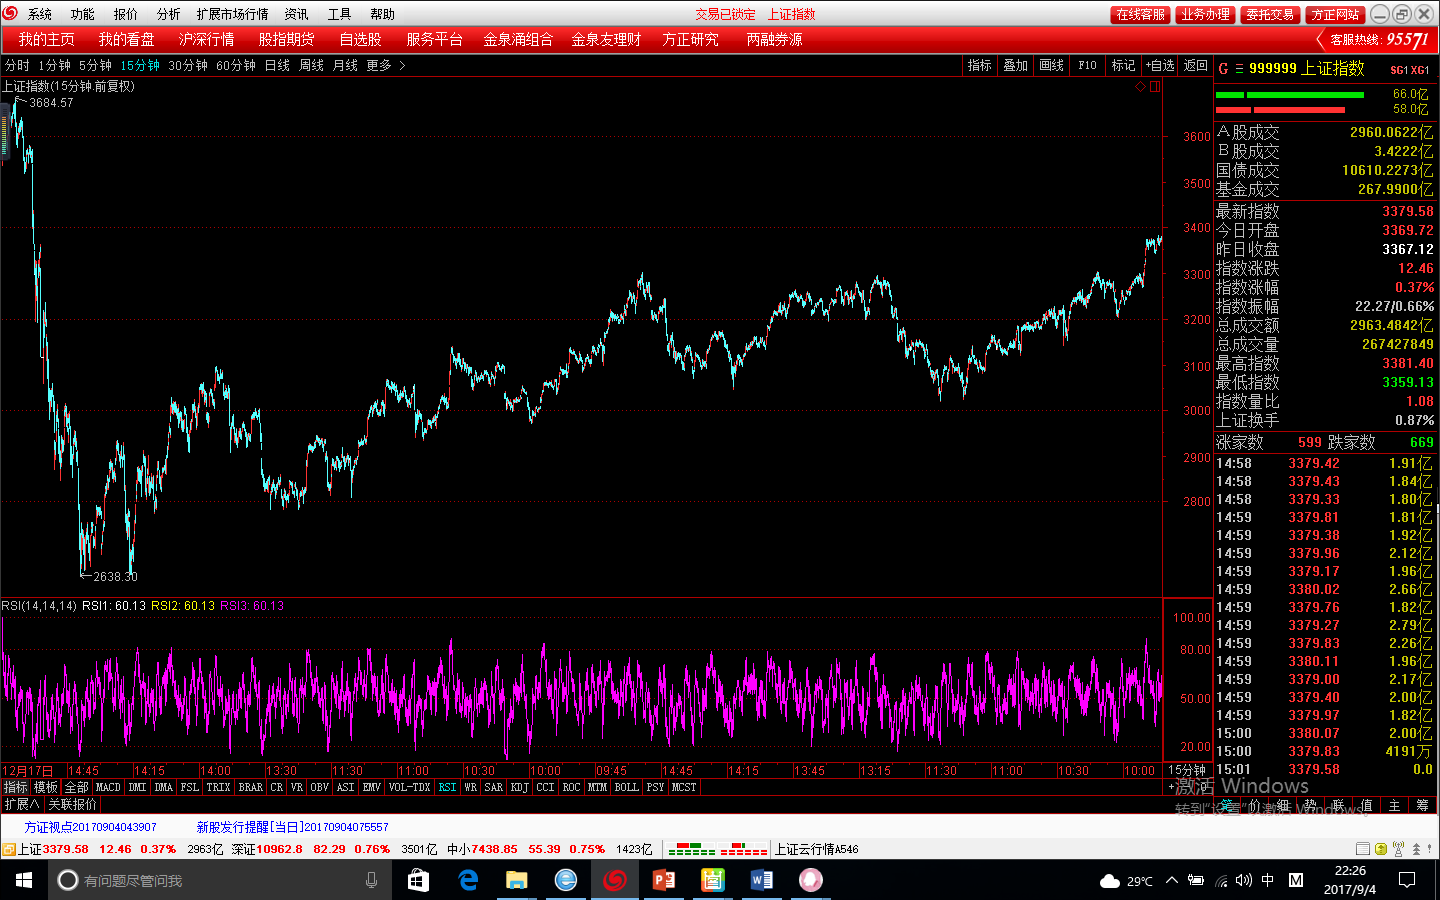Click the 返回 back button
Image resolution: width=1440 pixels, height=900 pixels.
1195,65
